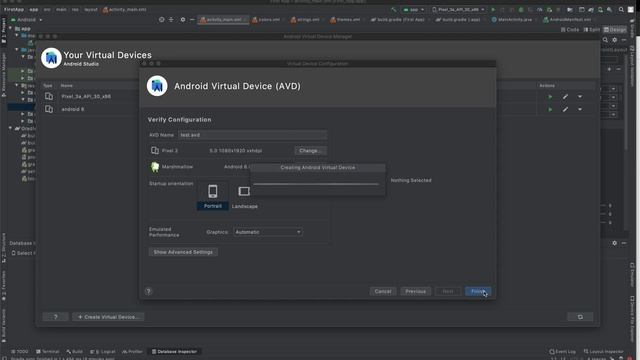Click the AVD Name input field
Image resolution: width=640 pixels, height=360 pixels.
point(252,135)
